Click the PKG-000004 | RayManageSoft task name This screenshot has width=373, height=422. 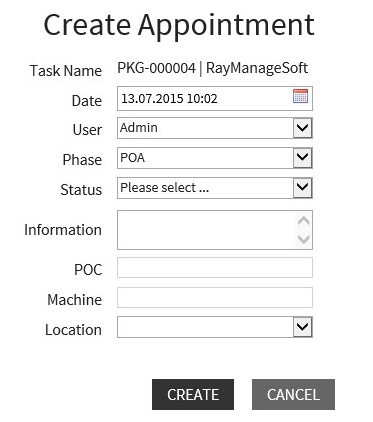click(213, 68)
